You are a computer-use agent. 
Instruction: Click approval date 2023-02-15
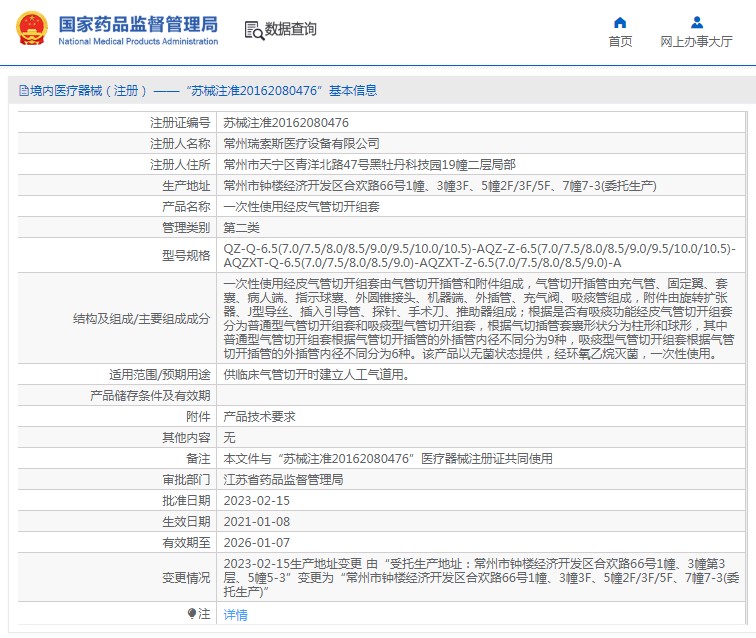click(x=256, y=500)
